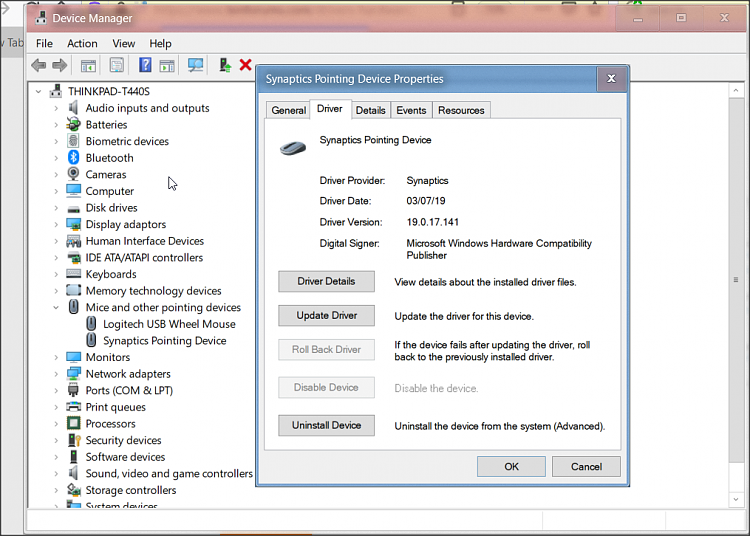Viewport: 750px width, 536px height.
Task: Click Scan for hardware changes icon
Action: 195,65
